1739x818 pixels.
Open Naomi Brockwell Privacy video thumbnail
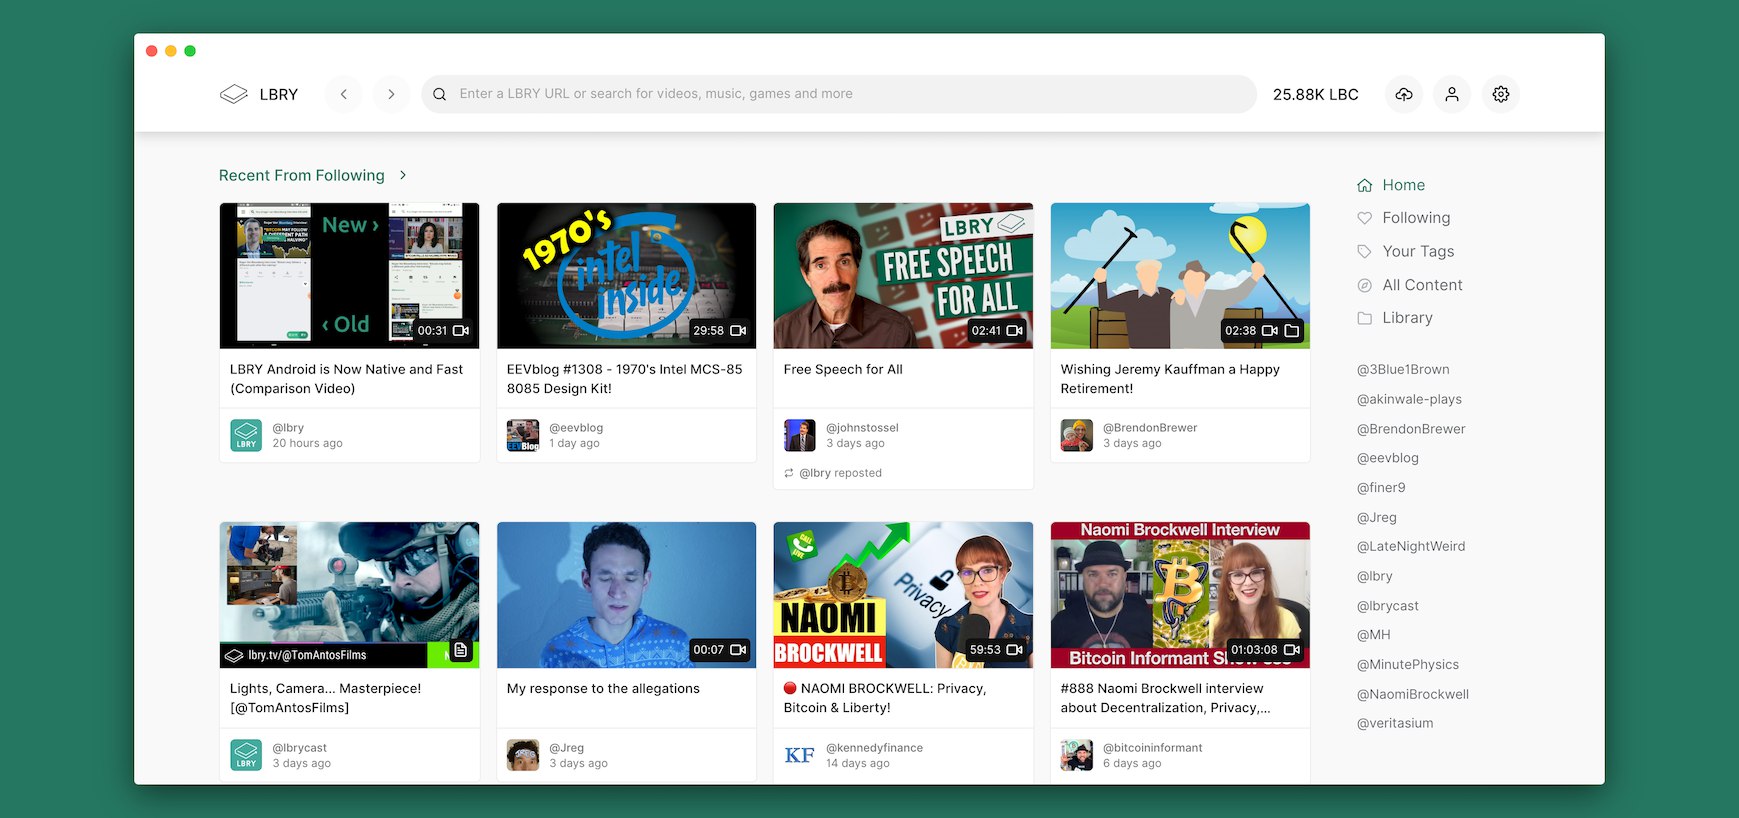tap(903, 595)
